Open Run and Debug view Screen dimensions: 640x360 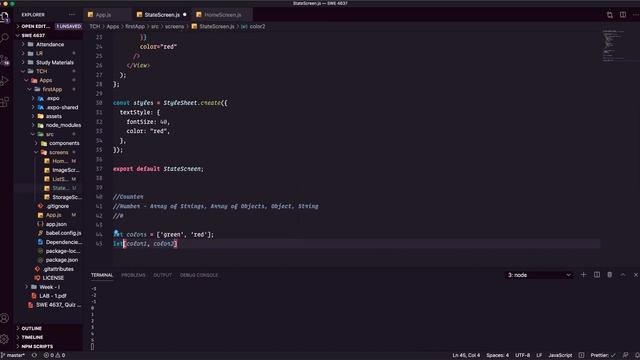point(5,81)
